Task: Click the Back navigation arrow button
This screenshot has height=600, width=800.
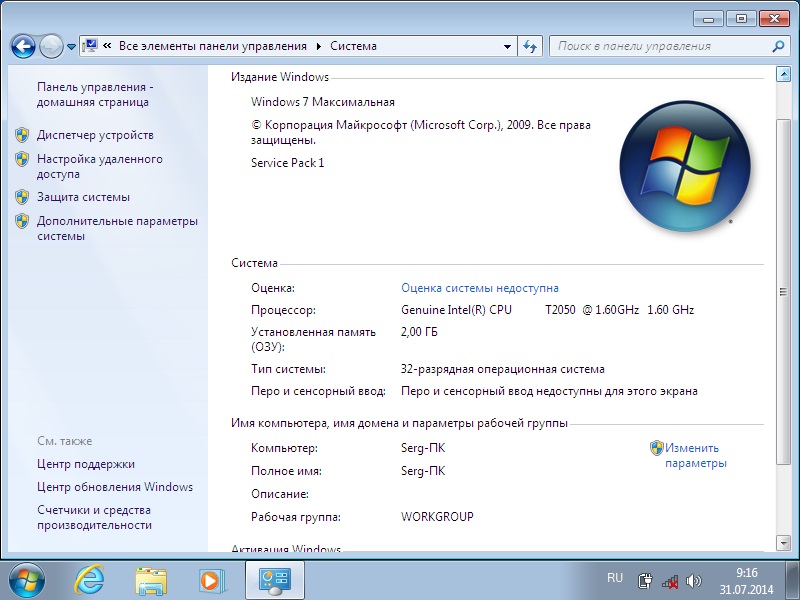Action: [23, 46]
